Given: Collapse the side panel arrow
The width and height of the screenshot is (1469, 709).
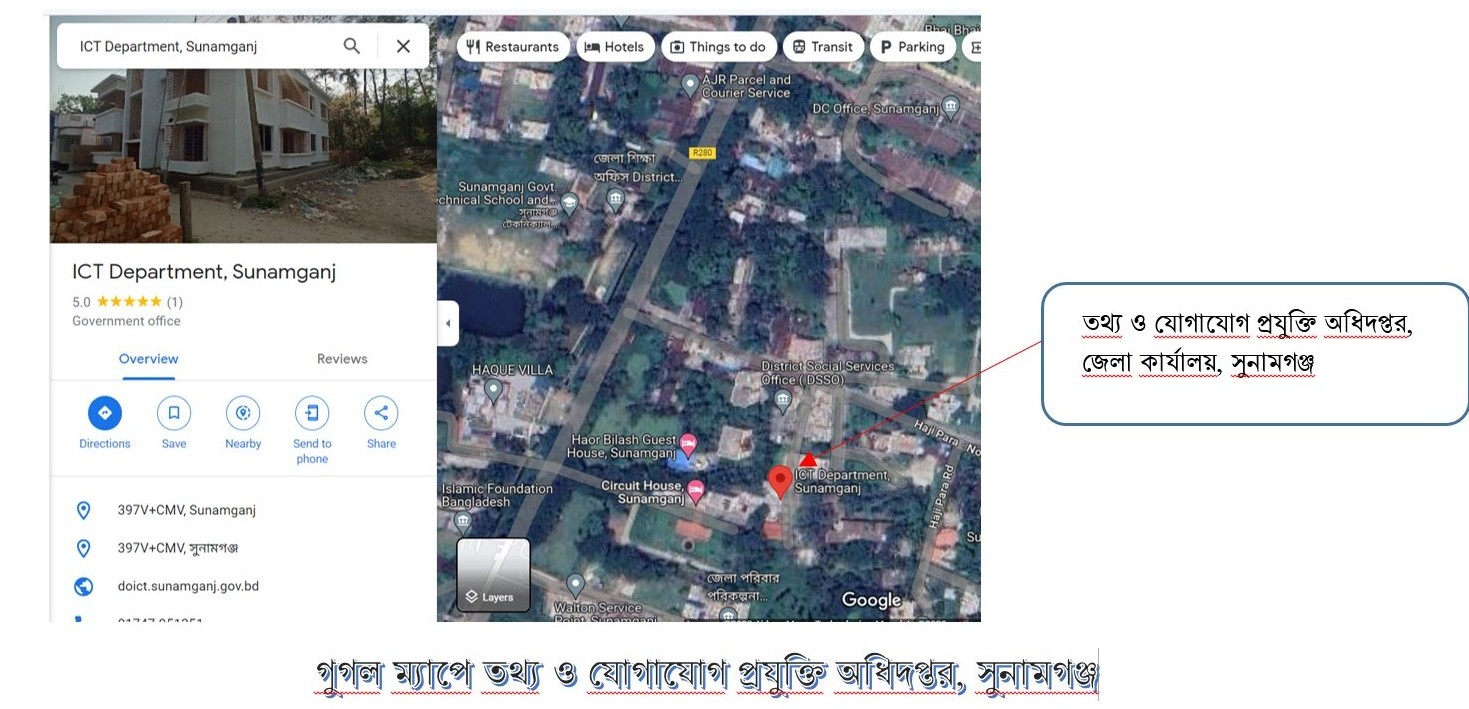Looking at the screenshot, I should (x=448, y=323).
